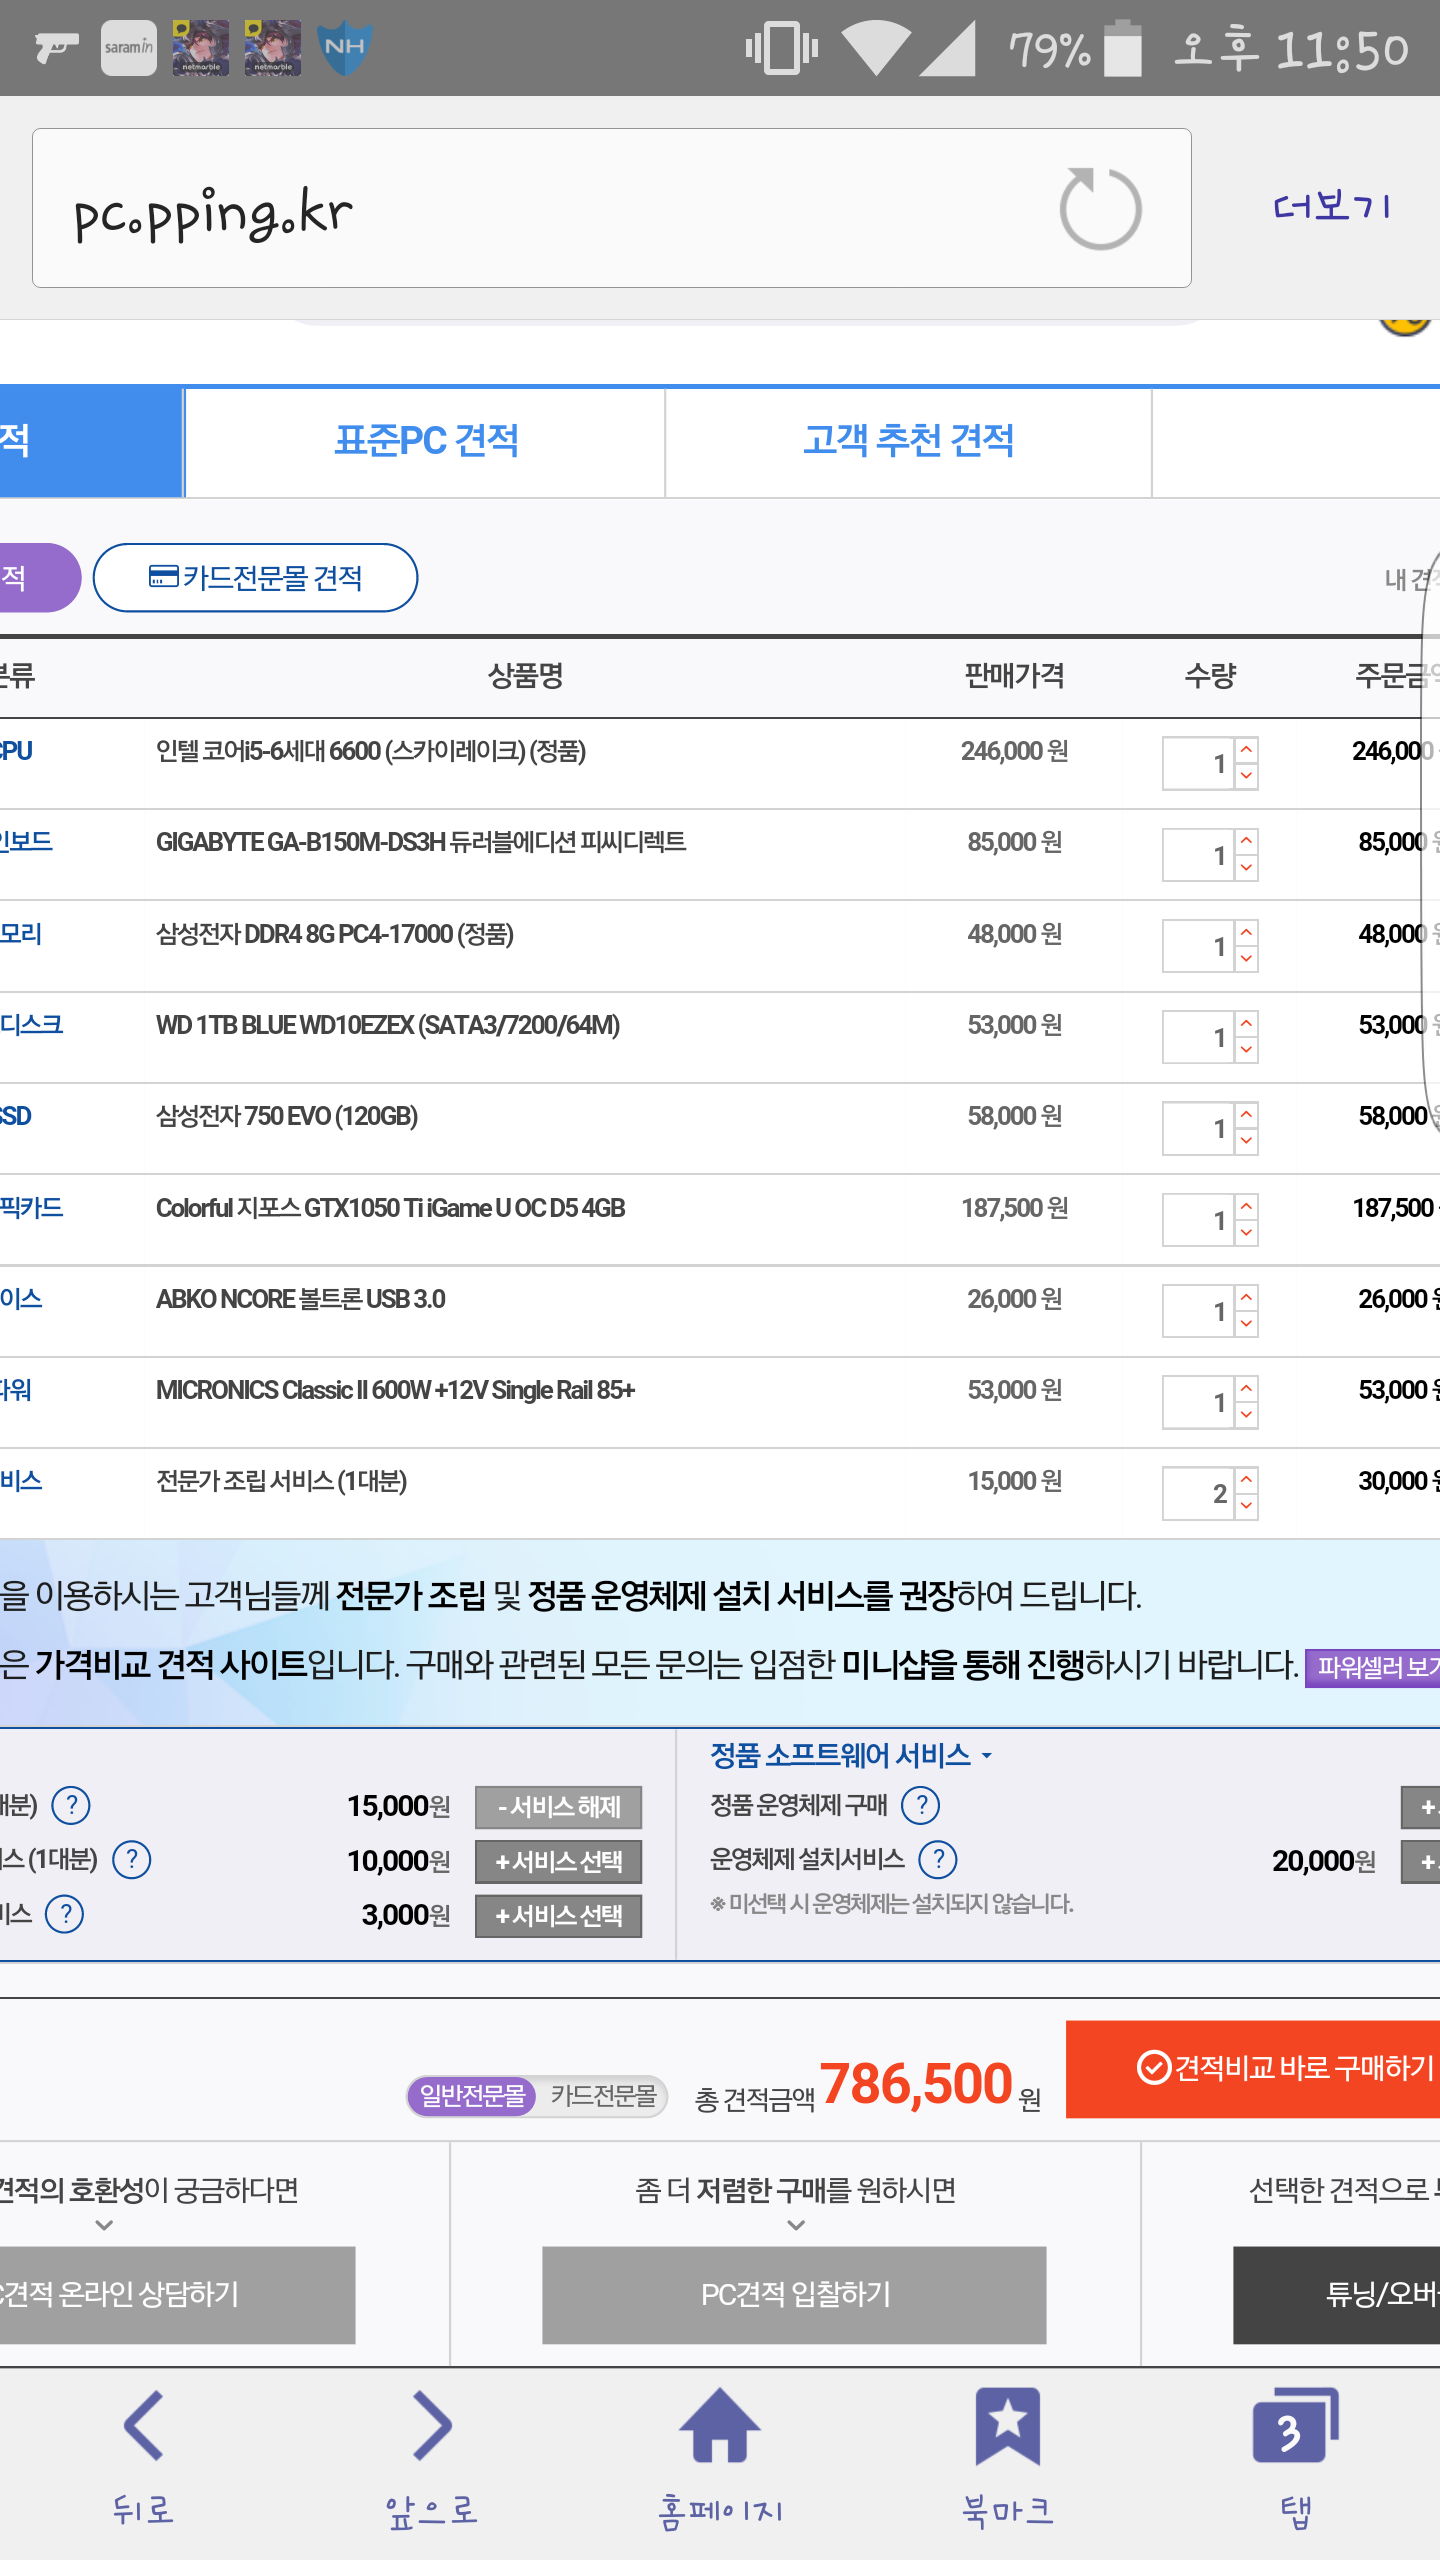Tap the page reload icon in address bar

click(1100, 209)
